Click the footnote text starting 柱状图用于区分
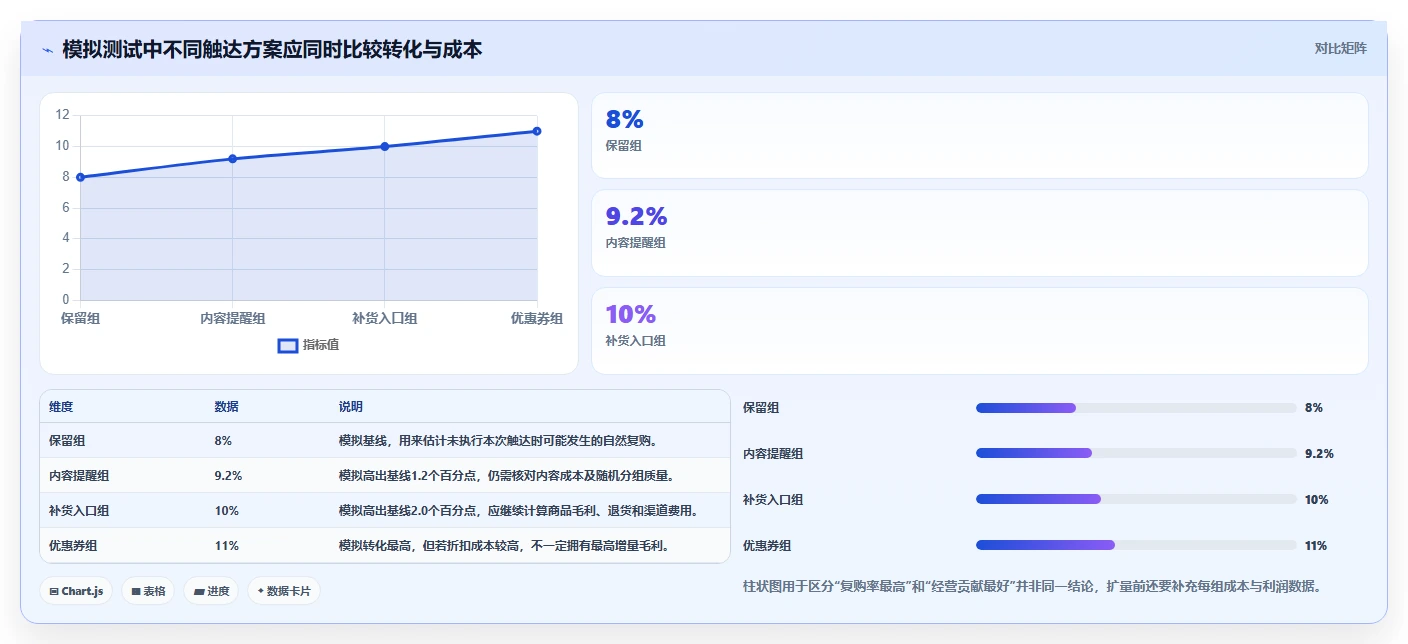Screen dimensions: 1408x644 [1034, 586]
